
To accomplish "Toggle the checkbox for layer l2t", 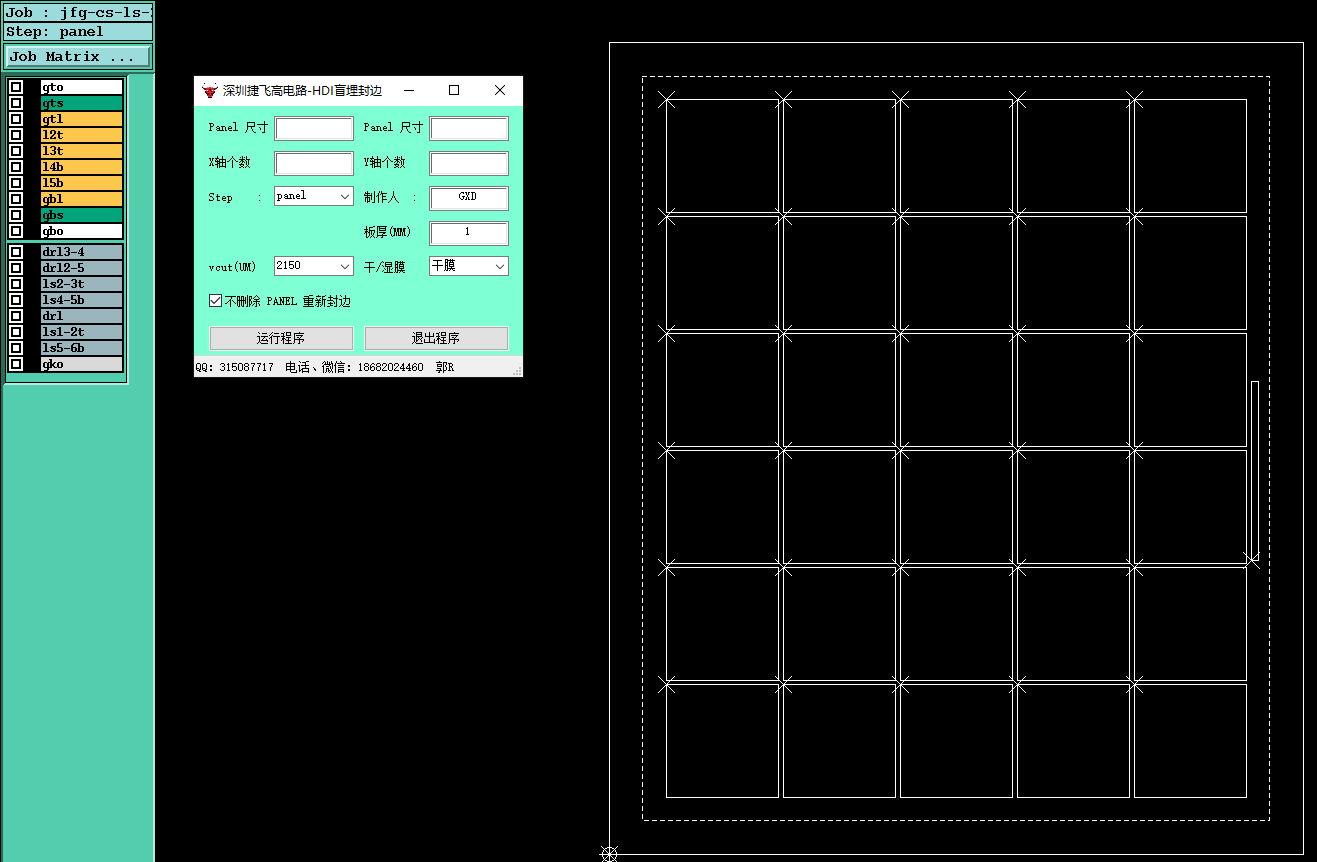I will [16, 135].
